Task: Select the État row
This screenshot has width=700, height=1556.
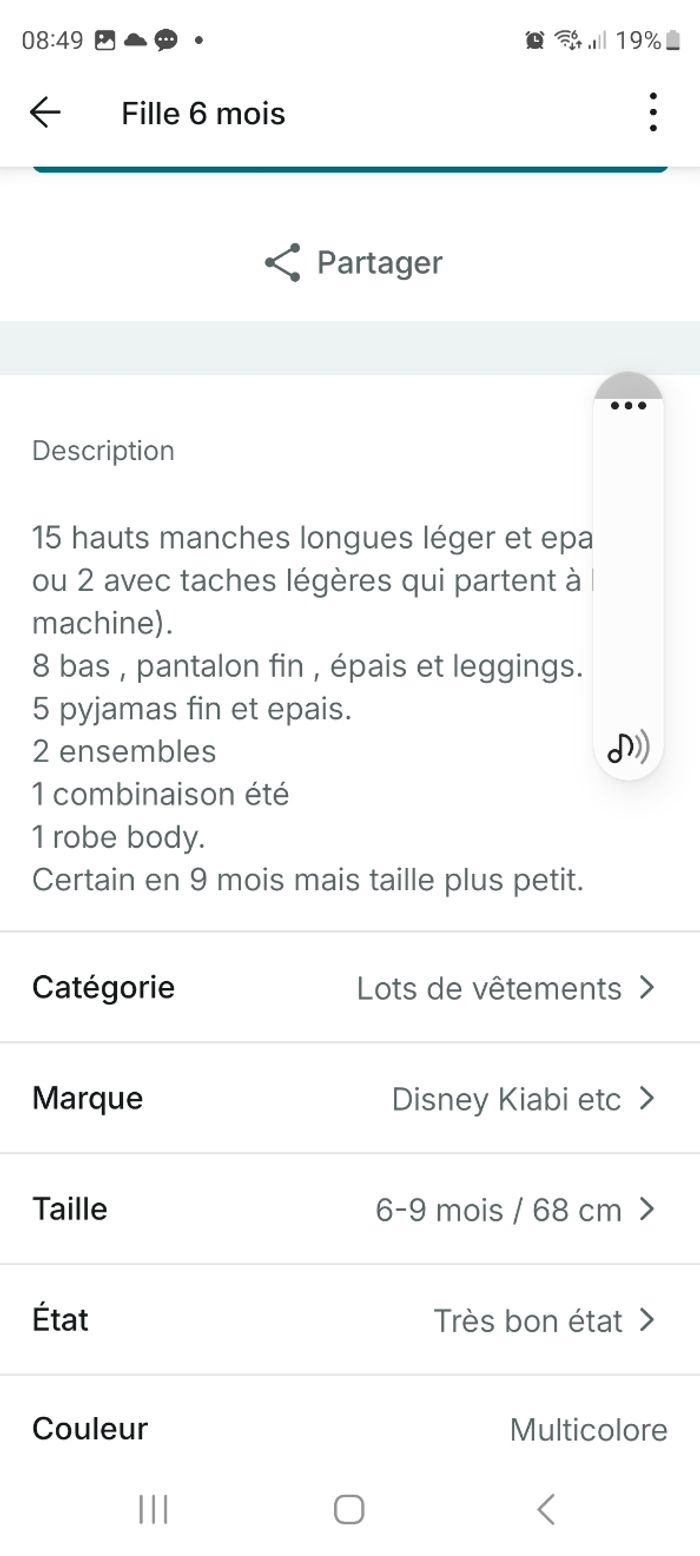Action: 350,1320
